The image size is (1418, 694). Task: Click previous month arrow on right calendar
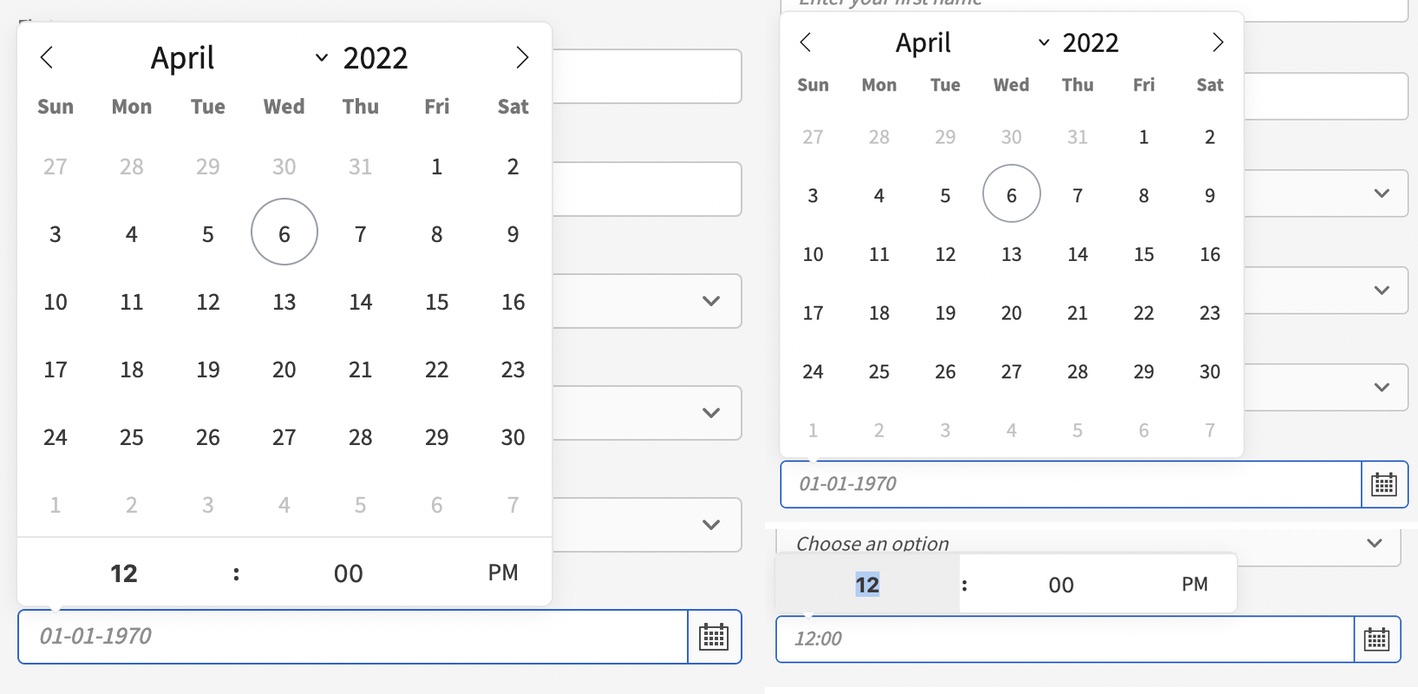(806, 42)
